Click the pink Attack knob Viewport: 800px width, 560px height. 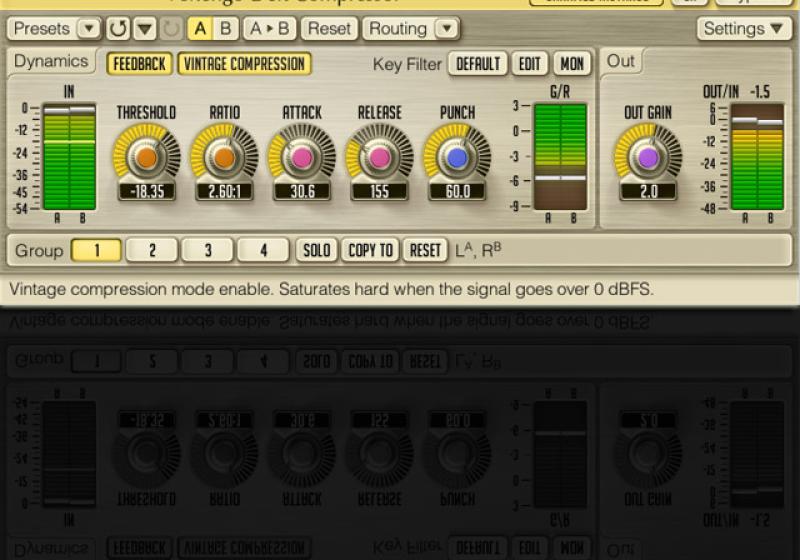301,157
